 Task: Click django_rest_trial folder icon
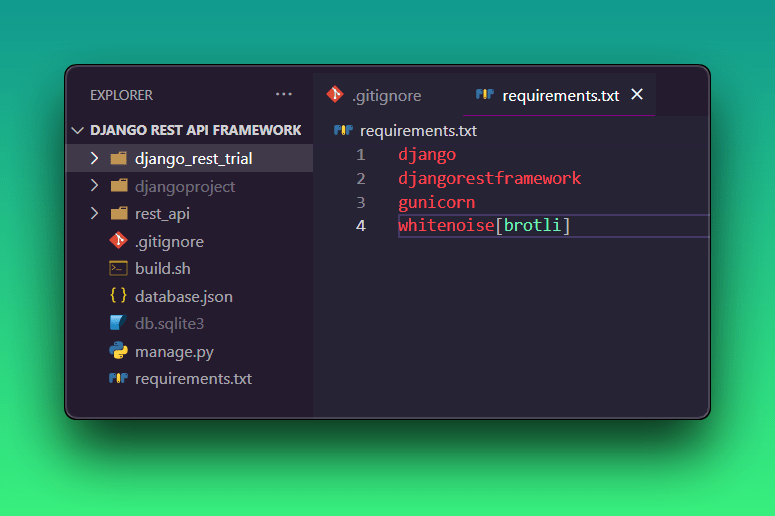coord(119,158)
